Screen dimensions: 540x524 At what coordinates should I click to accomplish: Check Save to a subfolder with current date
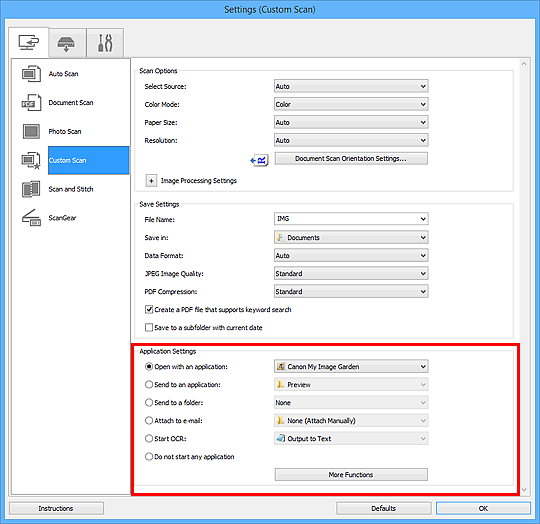tap(149, 327)
